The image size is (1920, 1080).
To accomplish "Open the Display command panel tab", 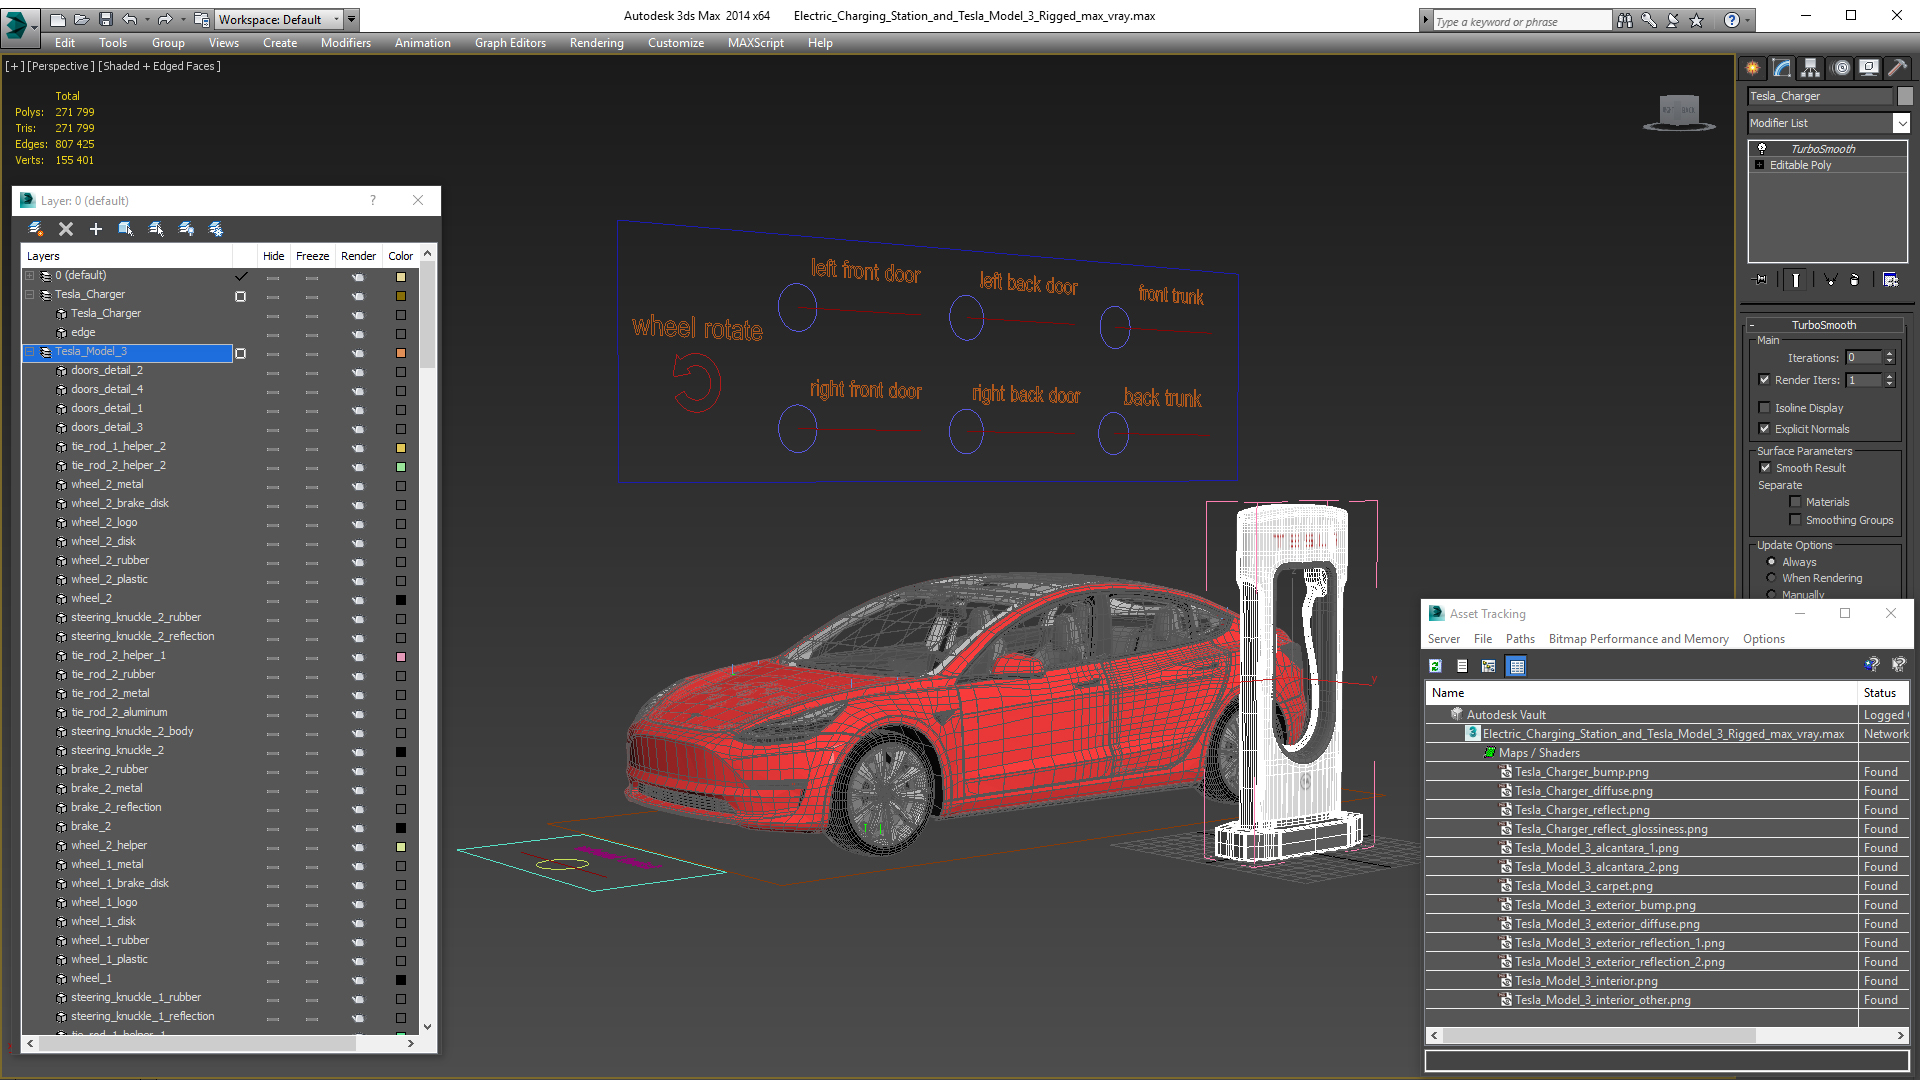I will 1869,68.
